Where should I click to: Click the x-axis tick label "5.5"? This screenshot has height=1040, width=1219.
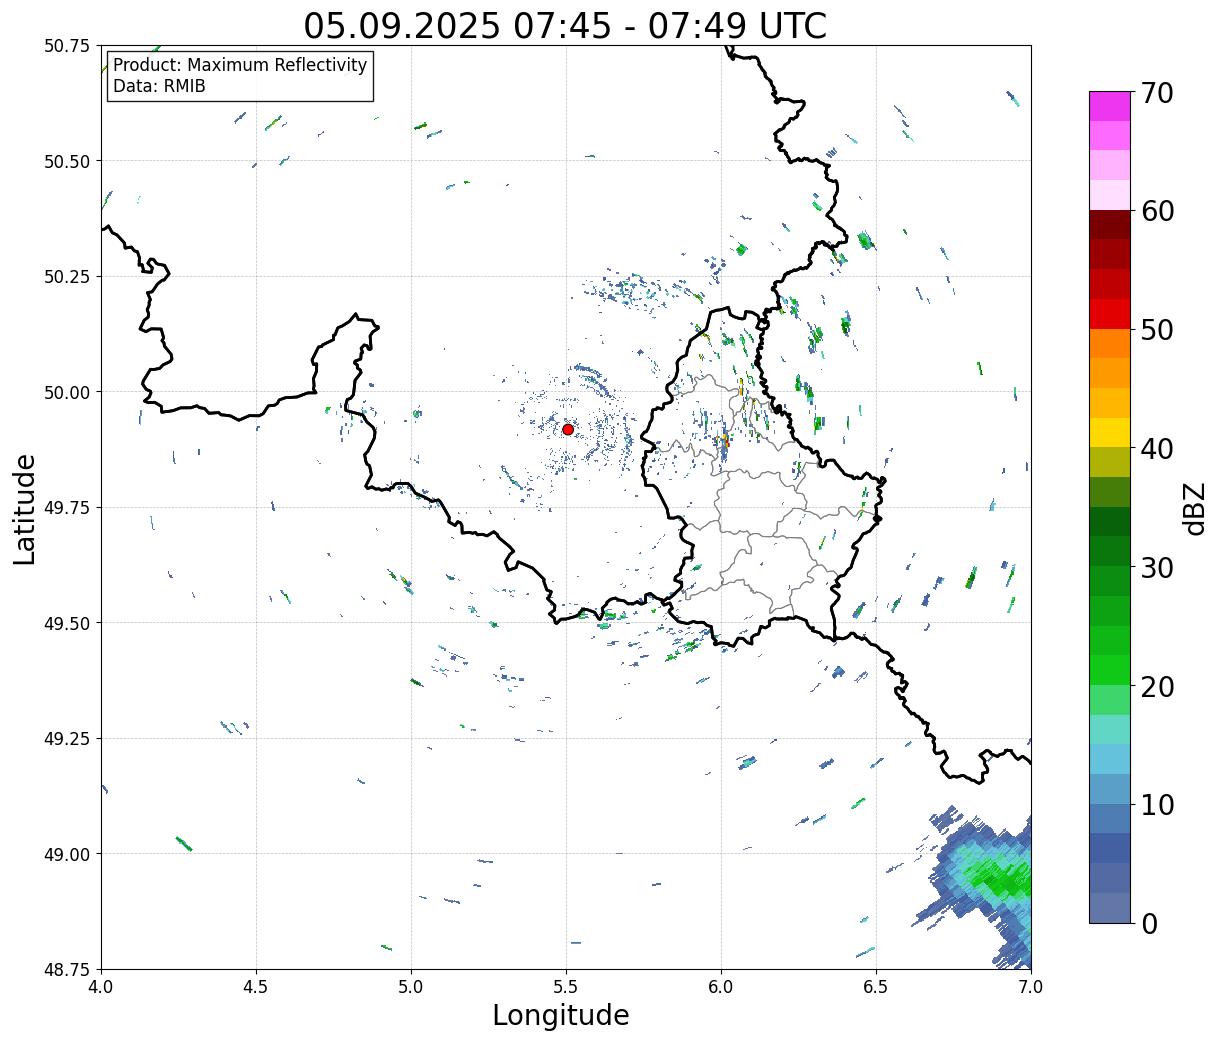click(566, 986)
